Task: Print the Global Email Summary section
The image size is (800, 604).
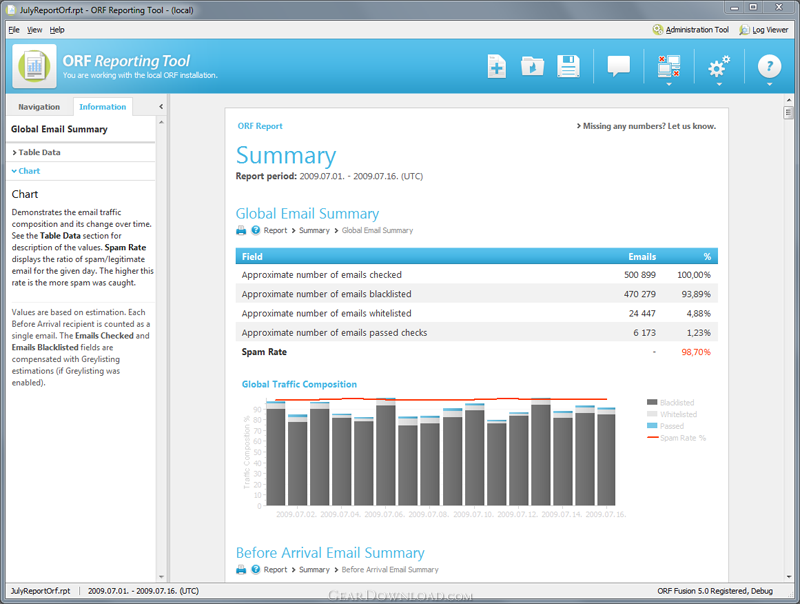Action: click(241, 231)
